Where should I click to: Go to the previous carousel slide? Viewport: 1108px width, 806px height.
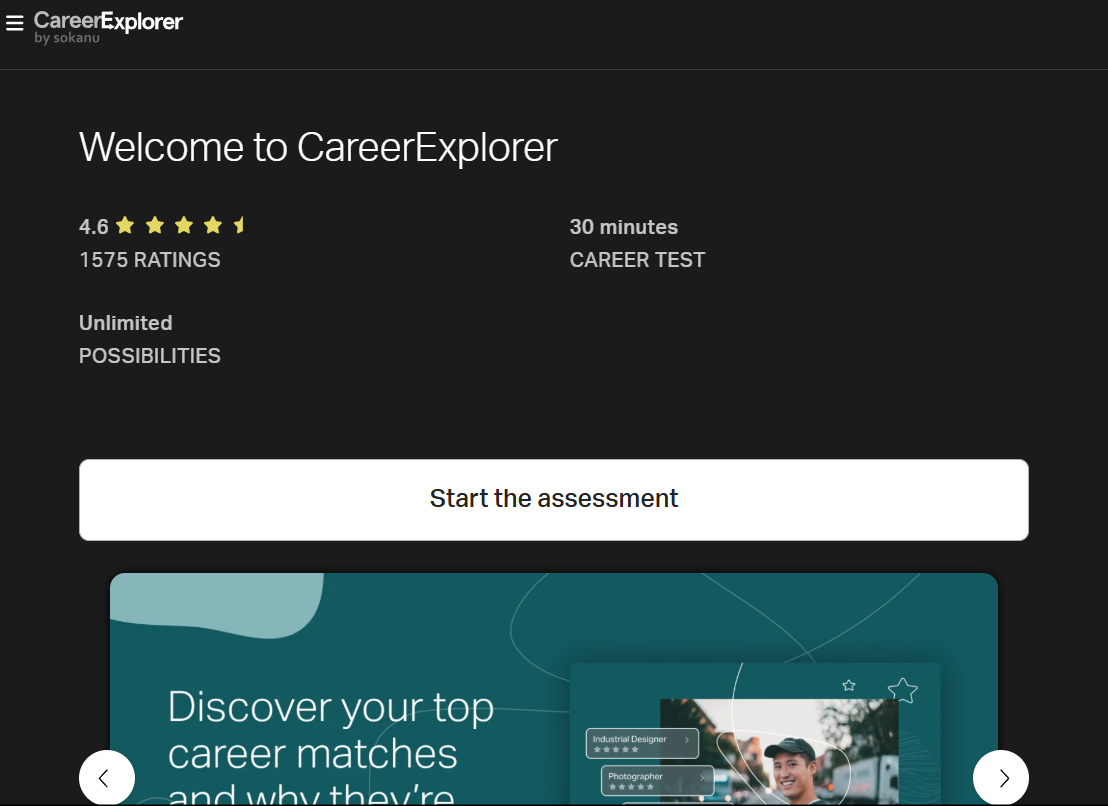[x=106, y=778]
